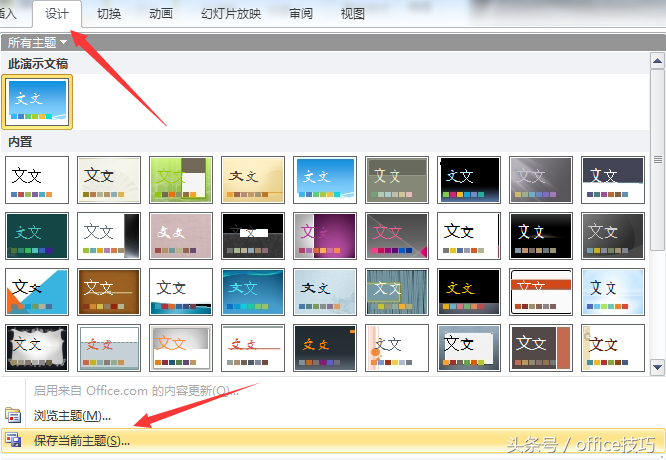The image size is (666, 460).
Task: Click 启用来自 Office.com 的内容更新 entry
Action: [136, 390]
